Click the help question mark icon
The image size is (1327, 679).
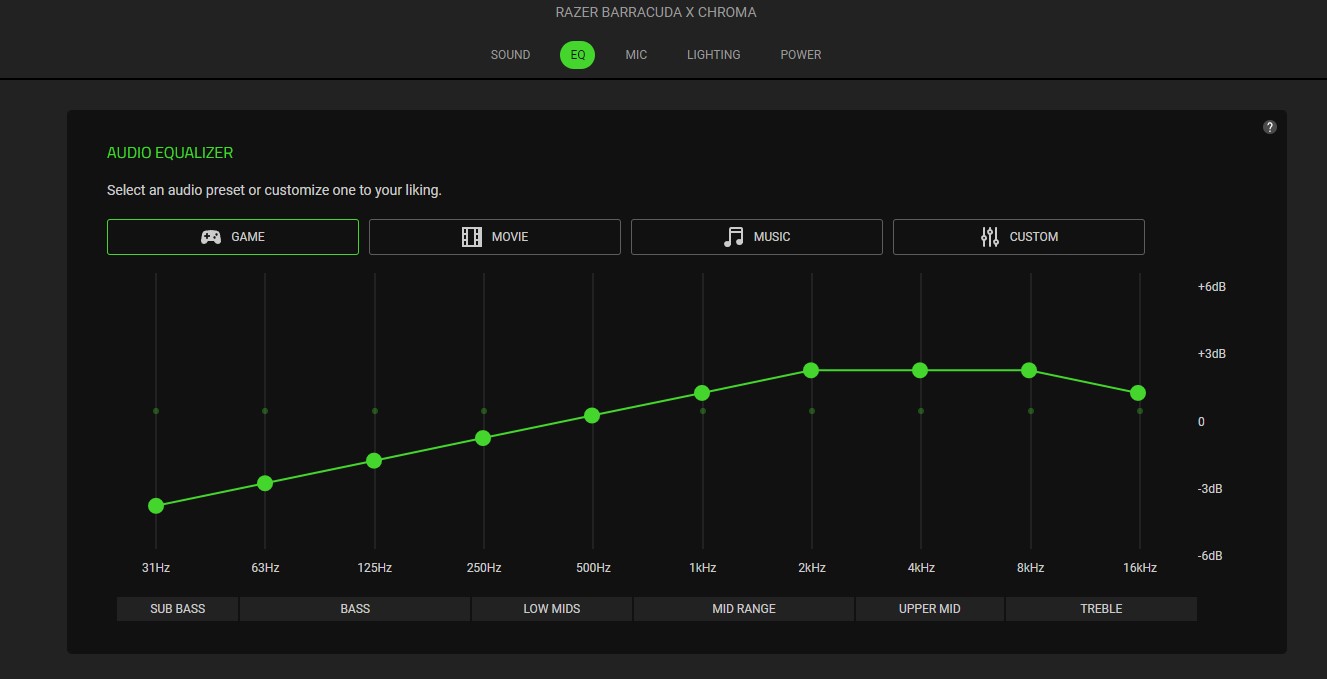point(1270,127)
